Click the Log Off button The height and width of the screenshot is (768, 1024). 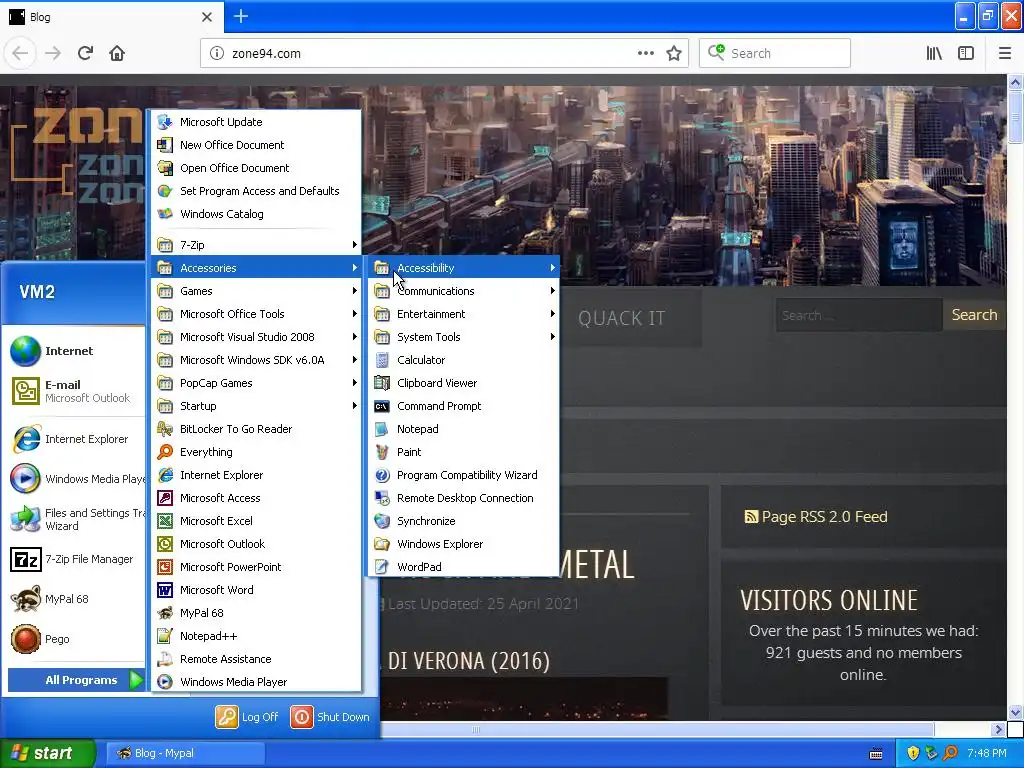248,716
